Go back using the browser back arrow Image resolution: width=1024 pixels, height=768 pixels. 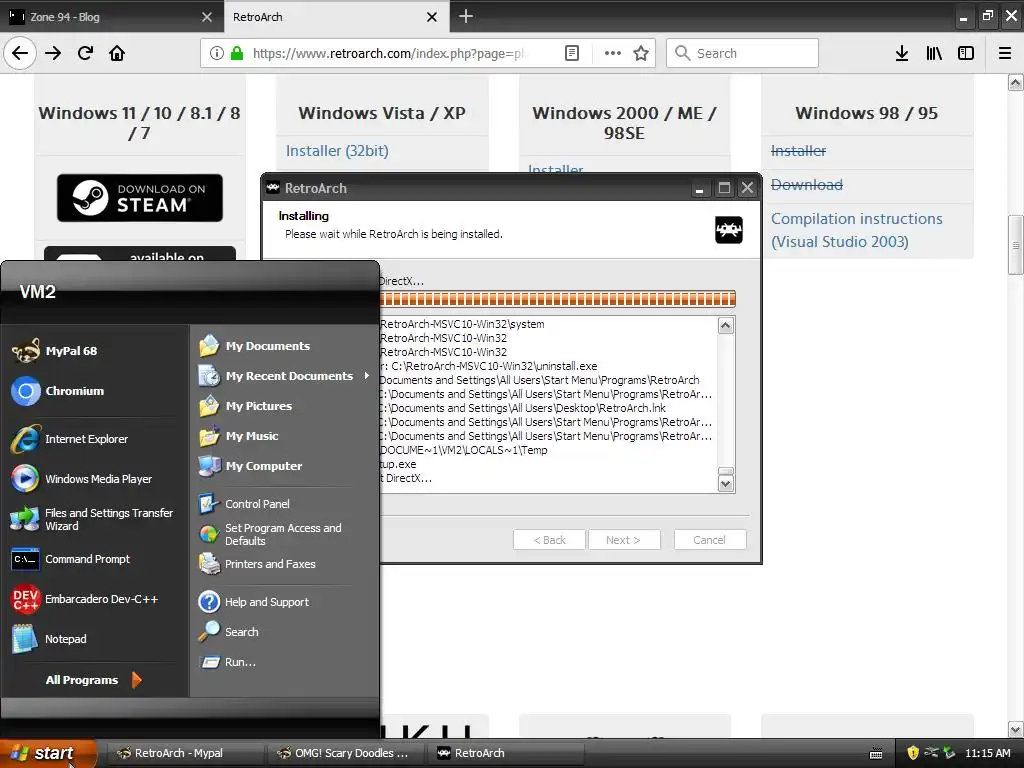tap(20, 53)
